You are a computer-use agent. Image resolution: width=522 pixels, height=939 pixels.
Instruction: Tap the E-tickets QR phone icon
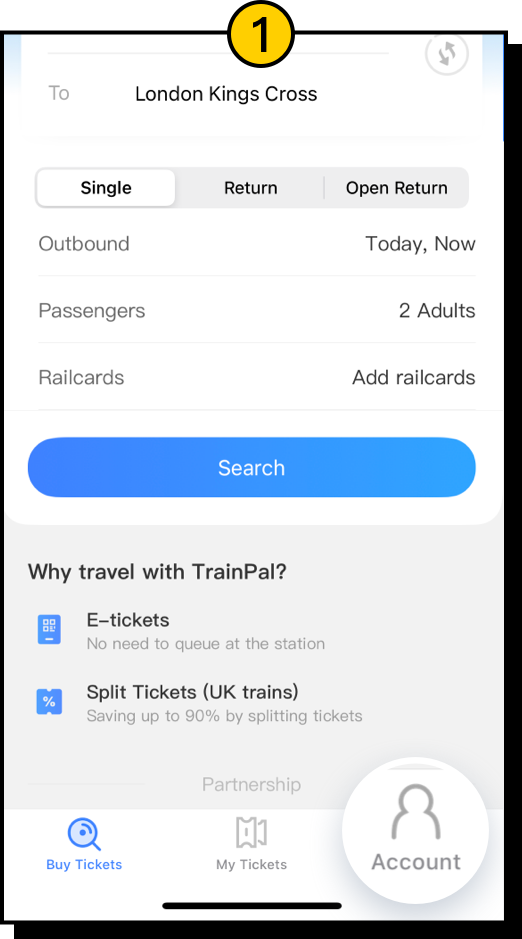pyautogui.click(x=49, y=630)
